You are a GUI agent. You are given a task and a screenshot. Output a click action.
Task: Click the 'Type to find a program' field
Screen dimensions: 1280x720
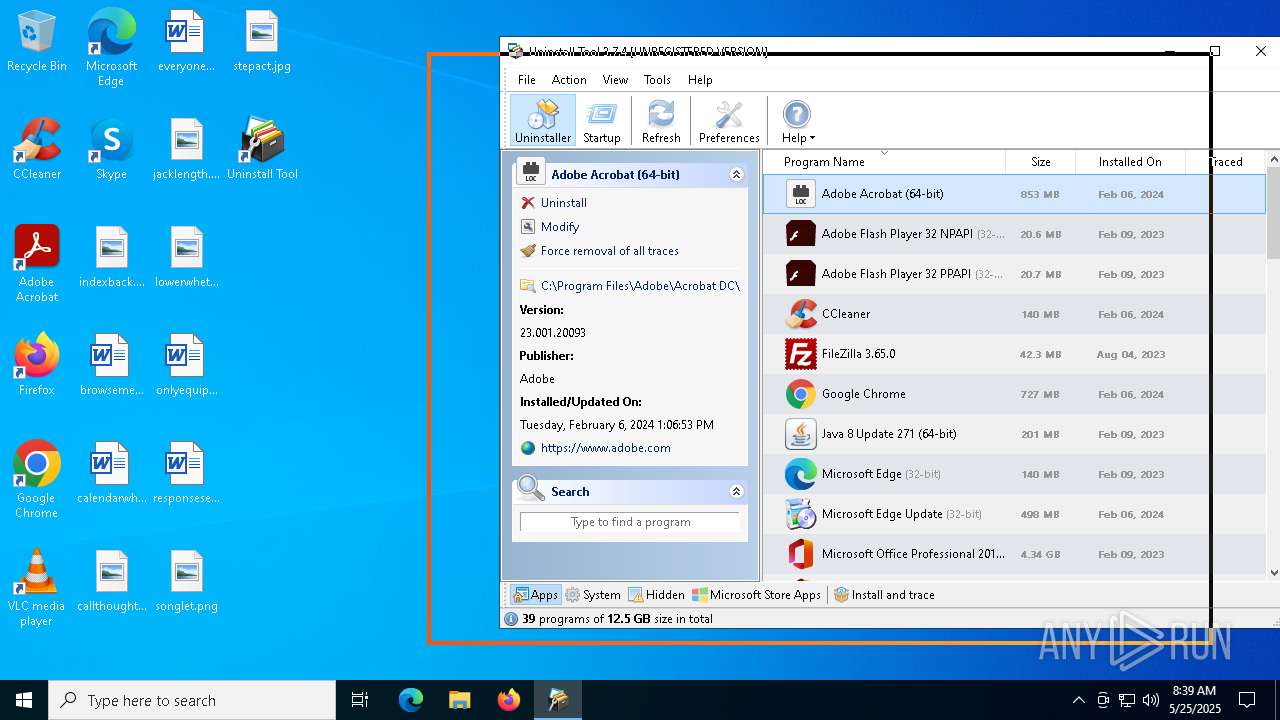click(x=630, y=522)
